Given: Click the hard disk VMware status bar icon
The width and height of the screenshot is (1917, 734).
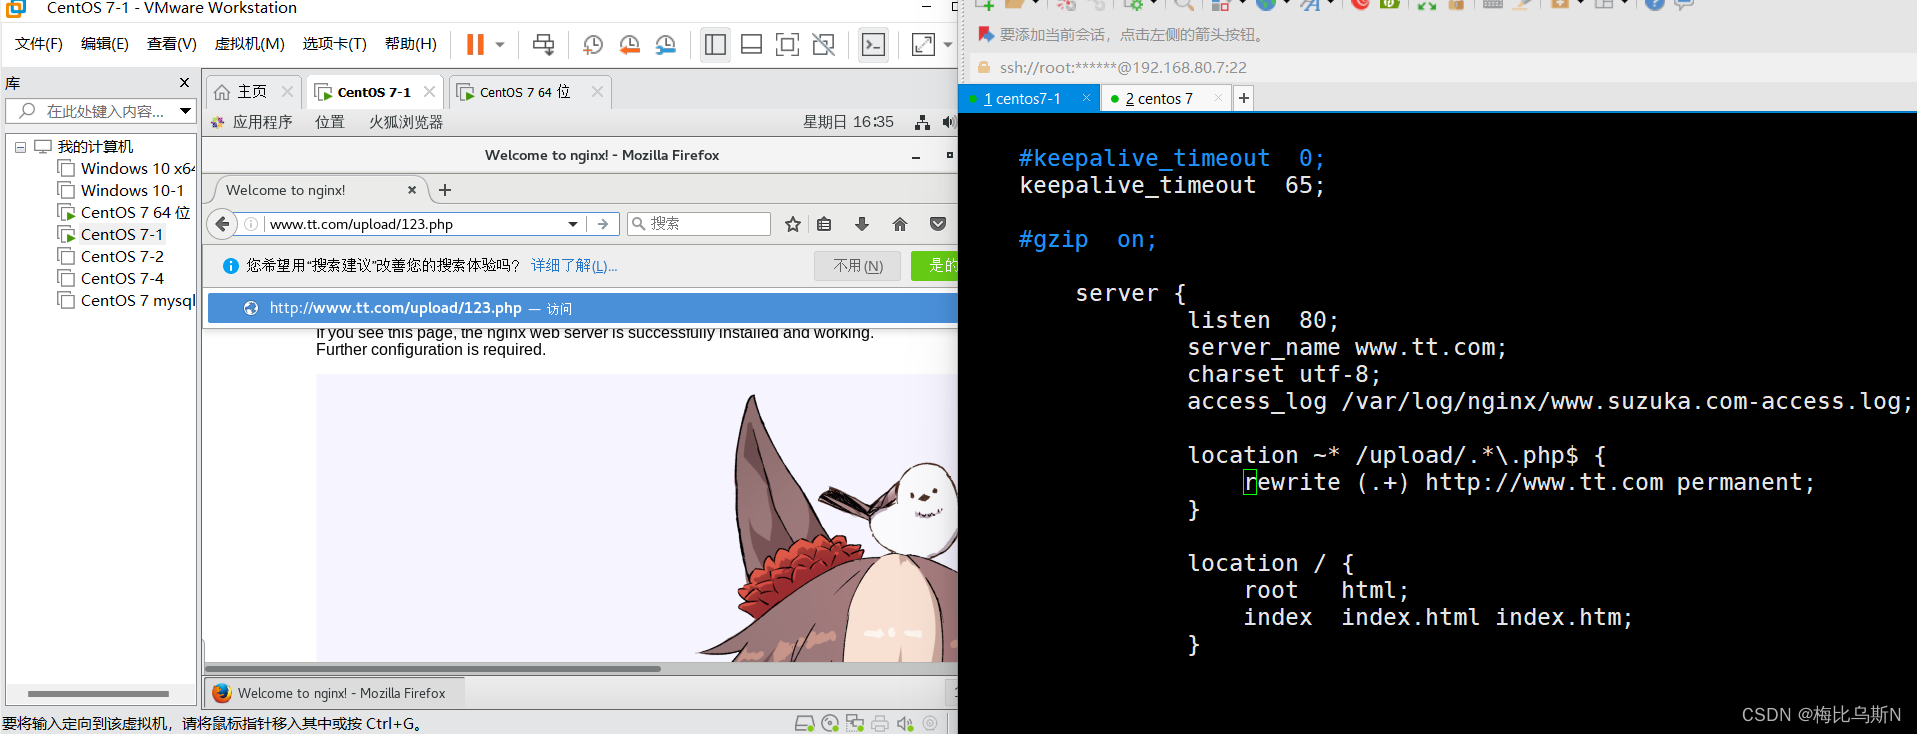Looking at the screenshot, I should pyautogui.click(x=804, y=723).
